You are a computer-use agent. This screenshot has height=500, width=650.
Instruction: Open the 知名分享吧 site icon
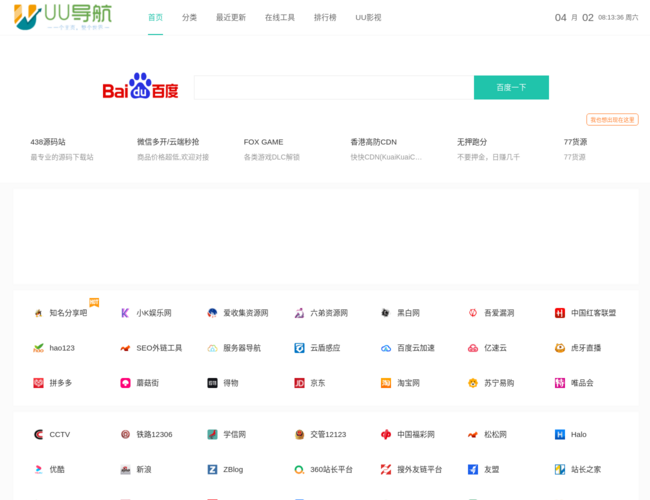[39, 313]
